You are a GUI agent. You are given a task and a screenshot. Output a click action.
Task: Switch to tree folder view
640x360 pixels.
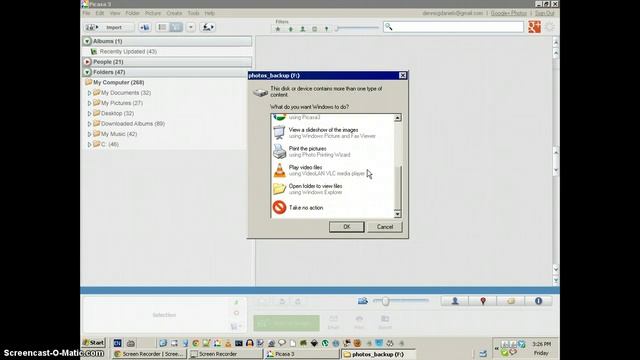[176, 27]
